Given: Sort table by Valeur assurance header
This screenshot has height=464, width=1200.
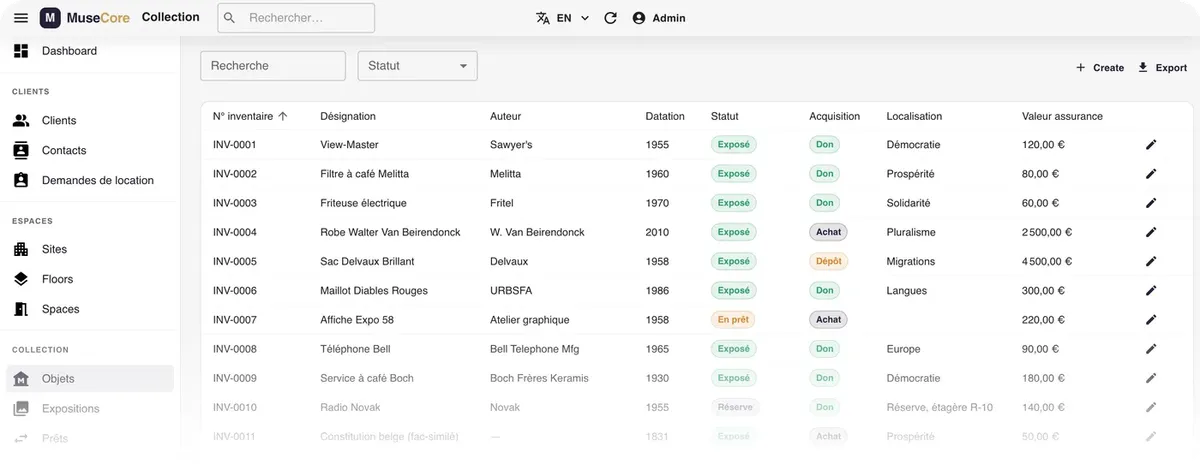Looking at the screenshot, I should (x=1062, y=116).
